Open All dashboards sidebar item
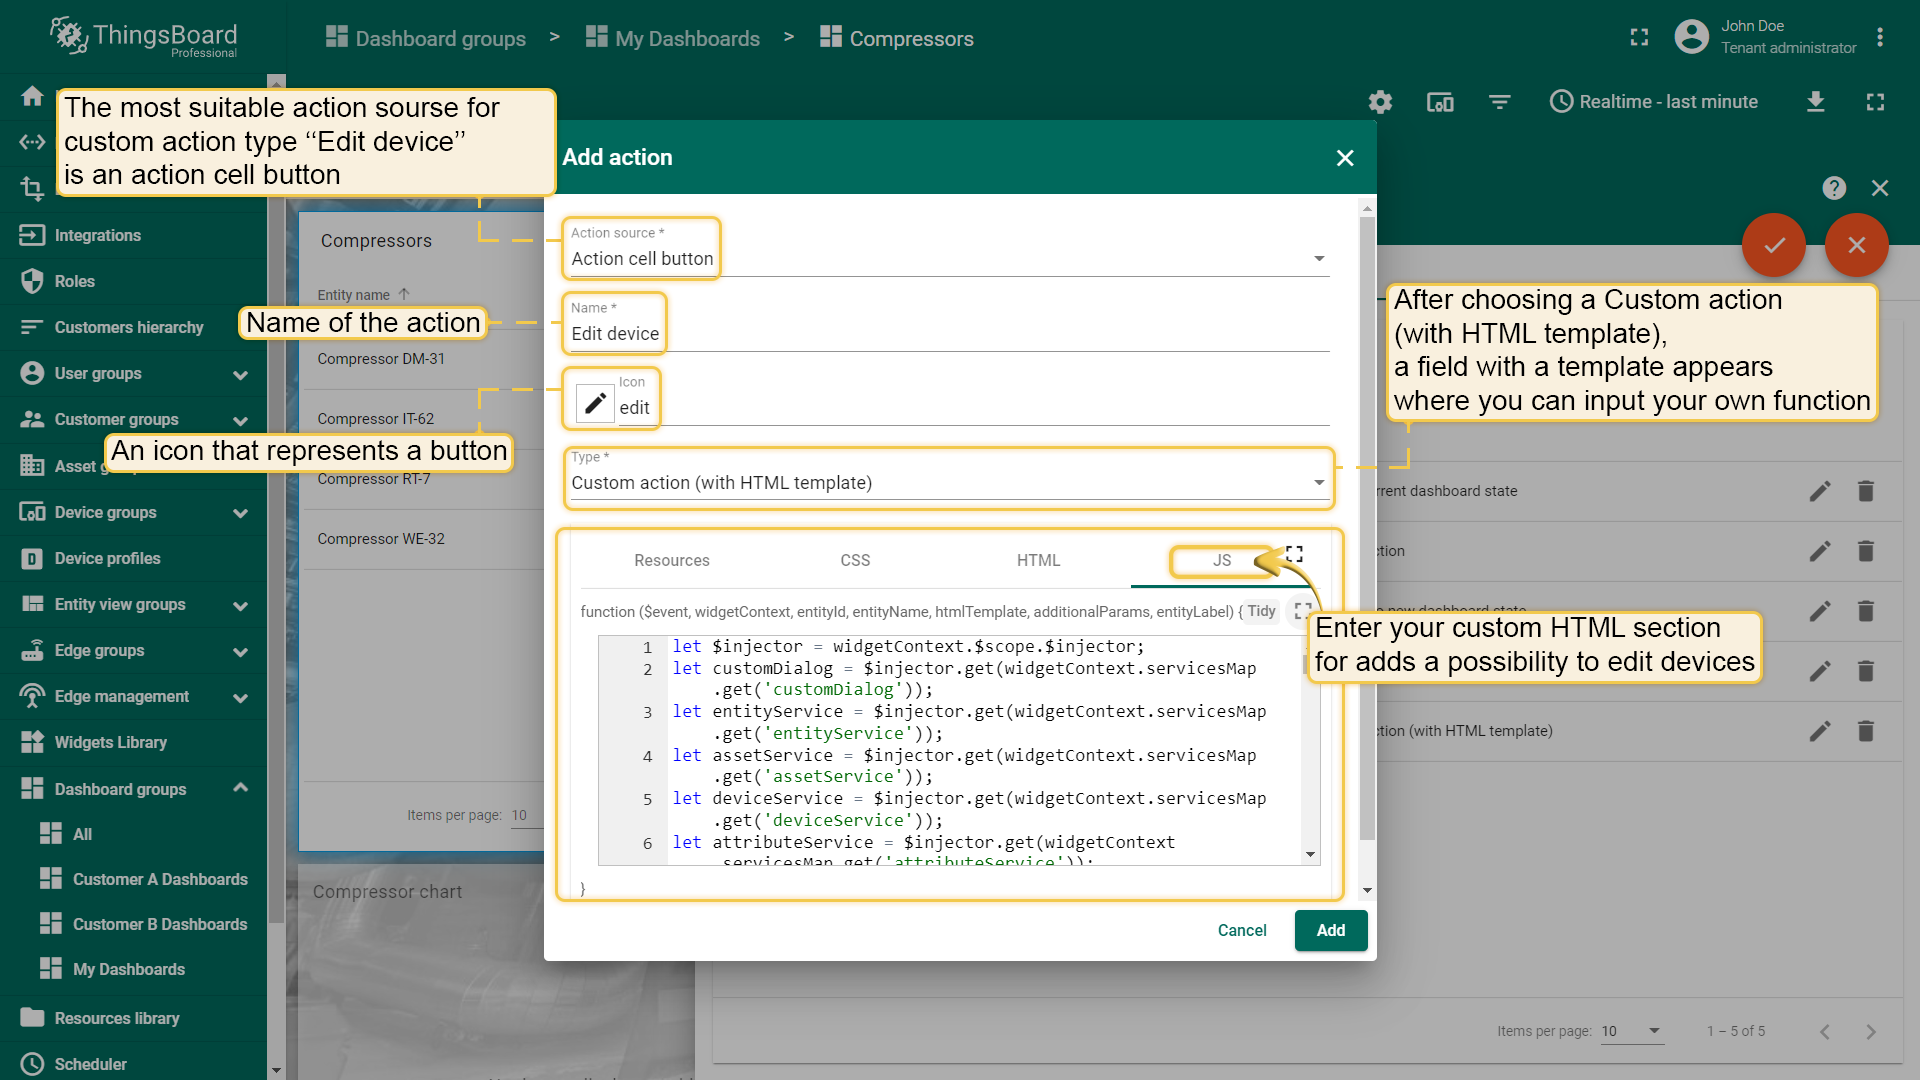 point(133,834)
